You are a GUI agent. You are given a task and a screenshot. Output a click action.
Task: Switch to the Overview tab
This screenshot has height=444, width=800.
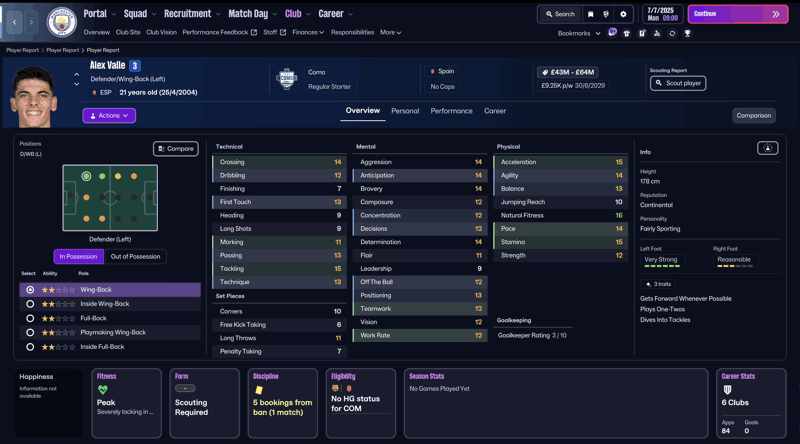point(363,111)
